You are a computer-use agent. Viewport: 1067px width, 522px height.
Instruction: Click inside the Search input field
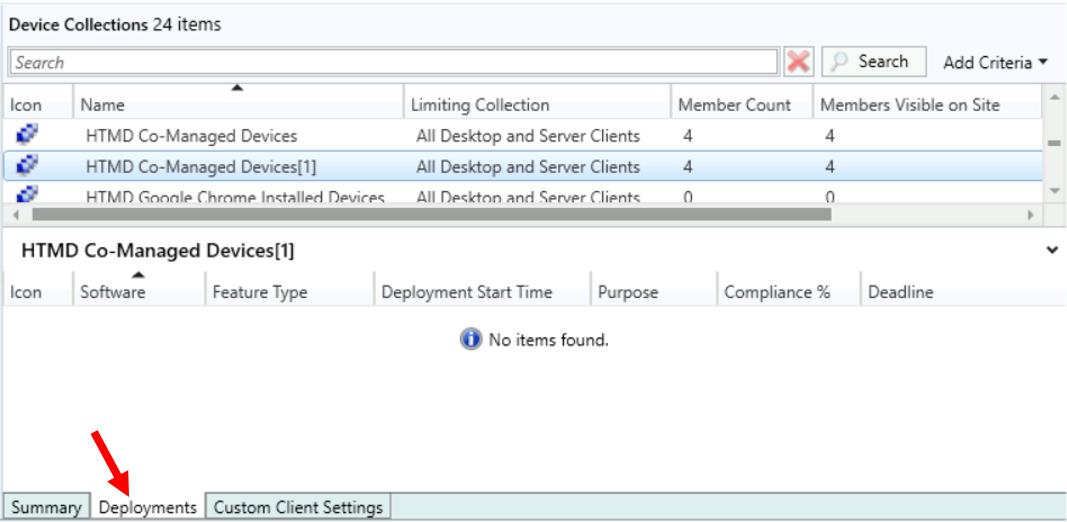pyautogui.click(x=394, y=62)
